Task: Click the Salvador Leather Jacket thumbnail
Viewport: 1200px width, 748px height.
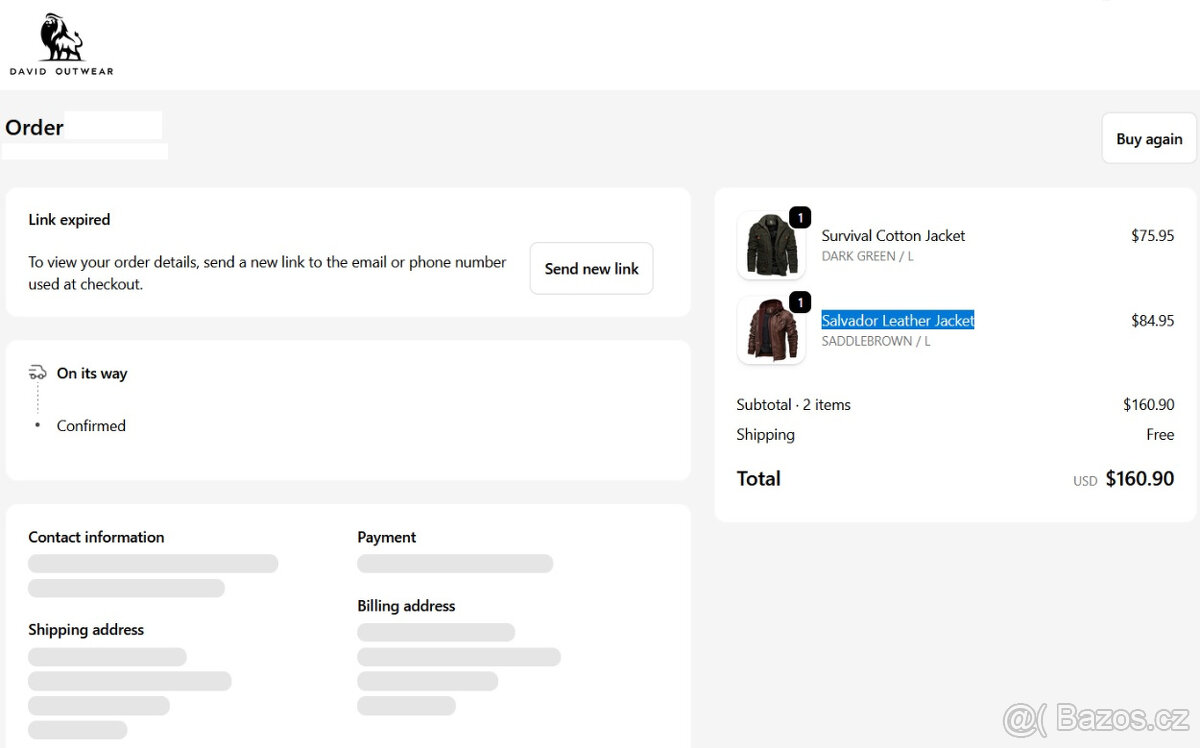Action: tap(771, 330)
